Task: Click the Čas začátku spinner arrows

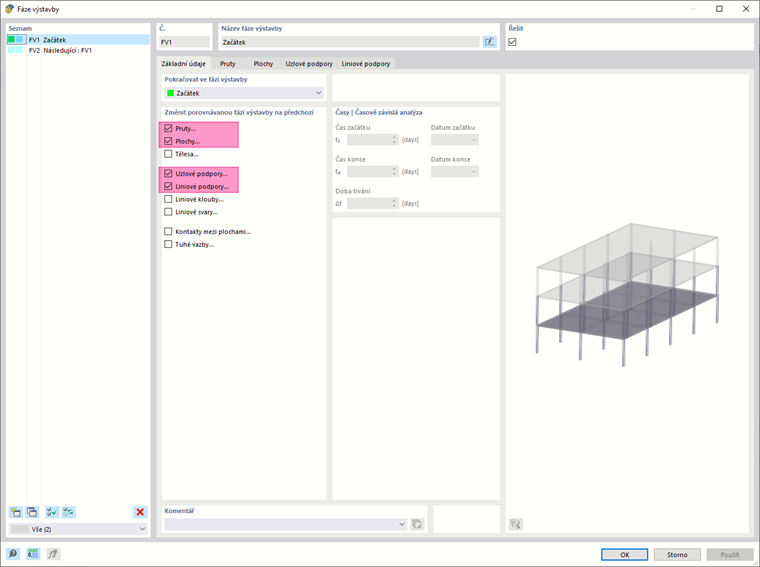Action: (x=394, y=140)
